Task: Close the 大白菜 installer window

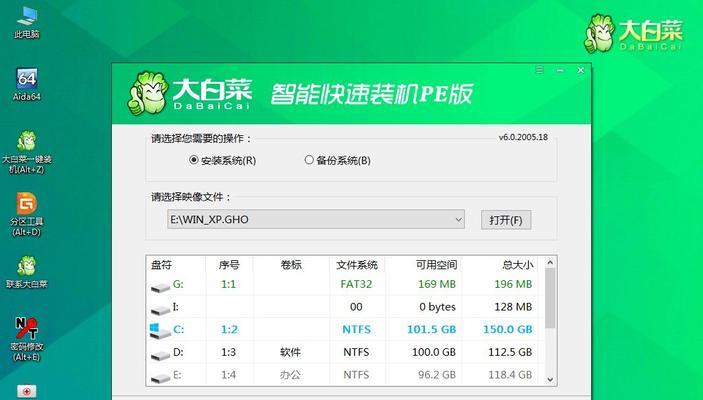Action: tap(581, 70)
